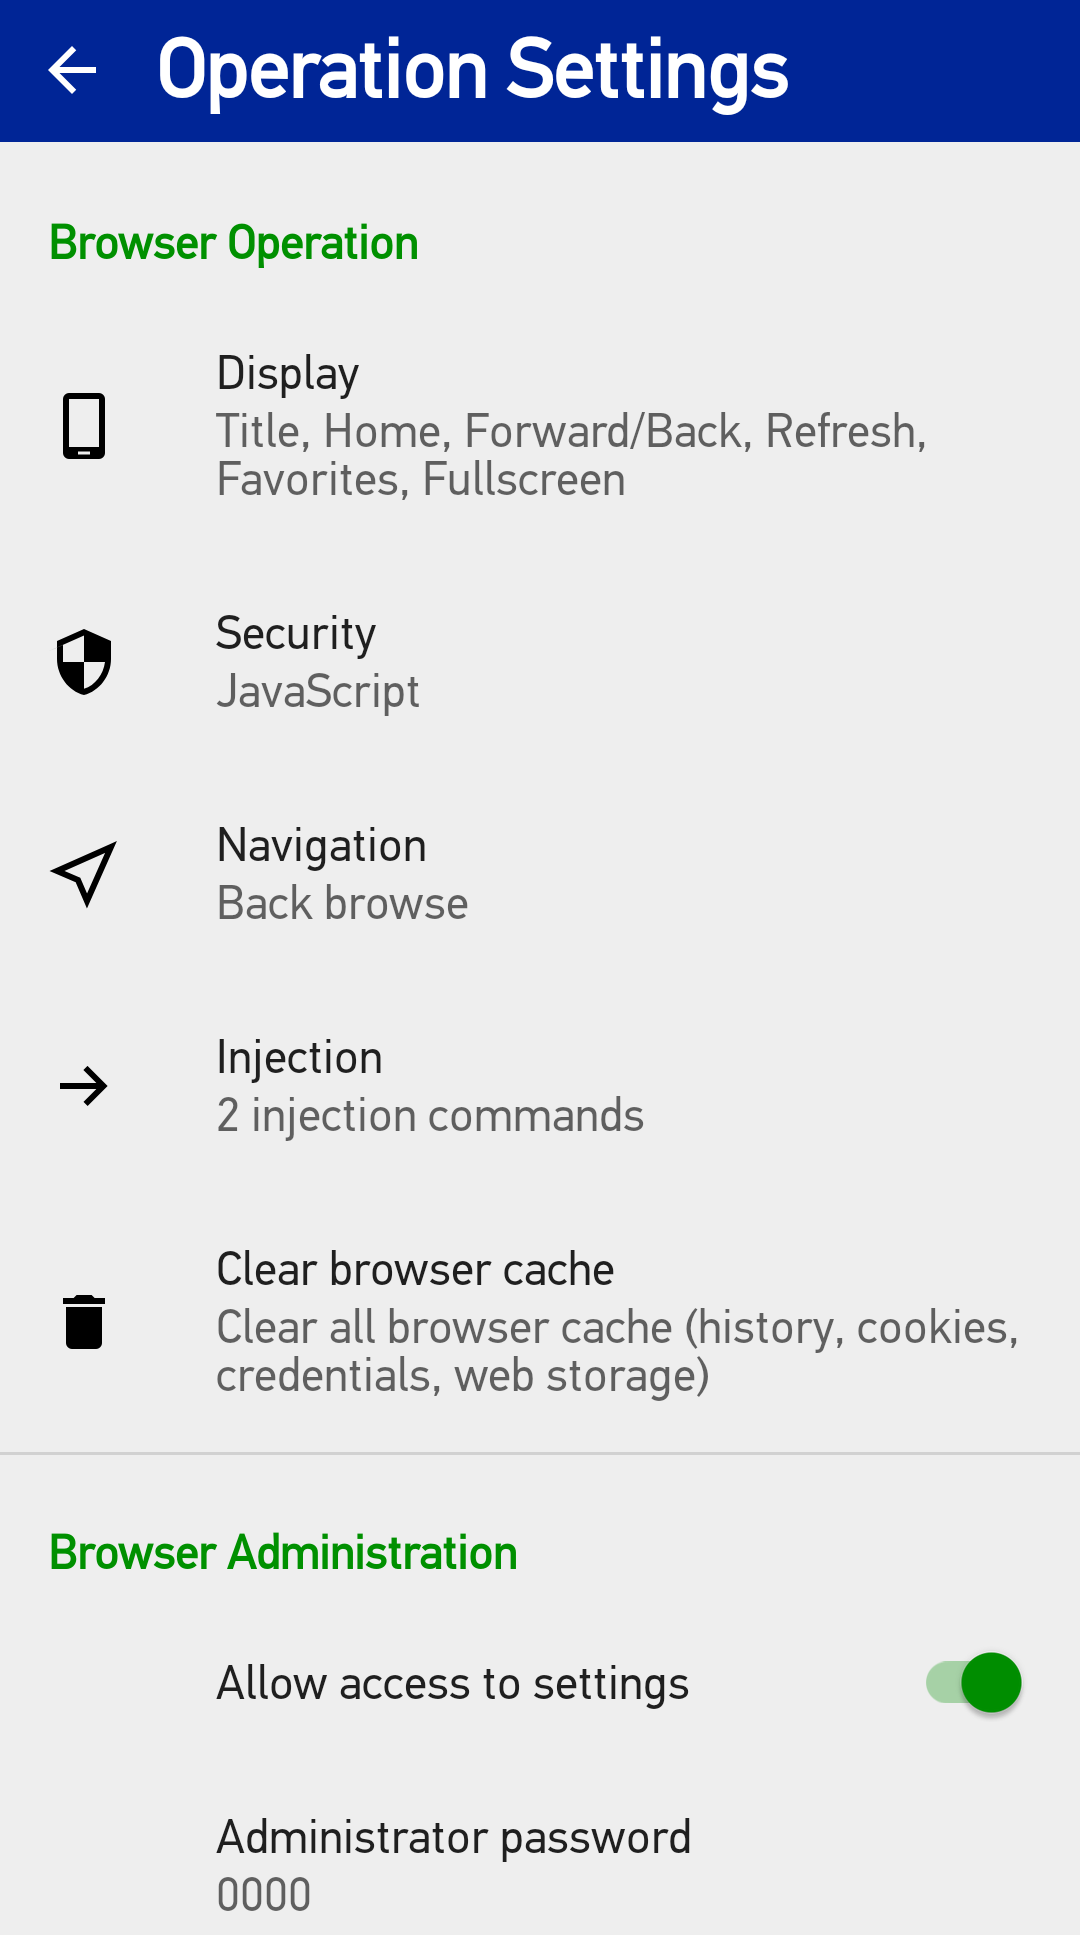Tap the JavaScript summary text
The image size is (1080, 1935).
318,692
